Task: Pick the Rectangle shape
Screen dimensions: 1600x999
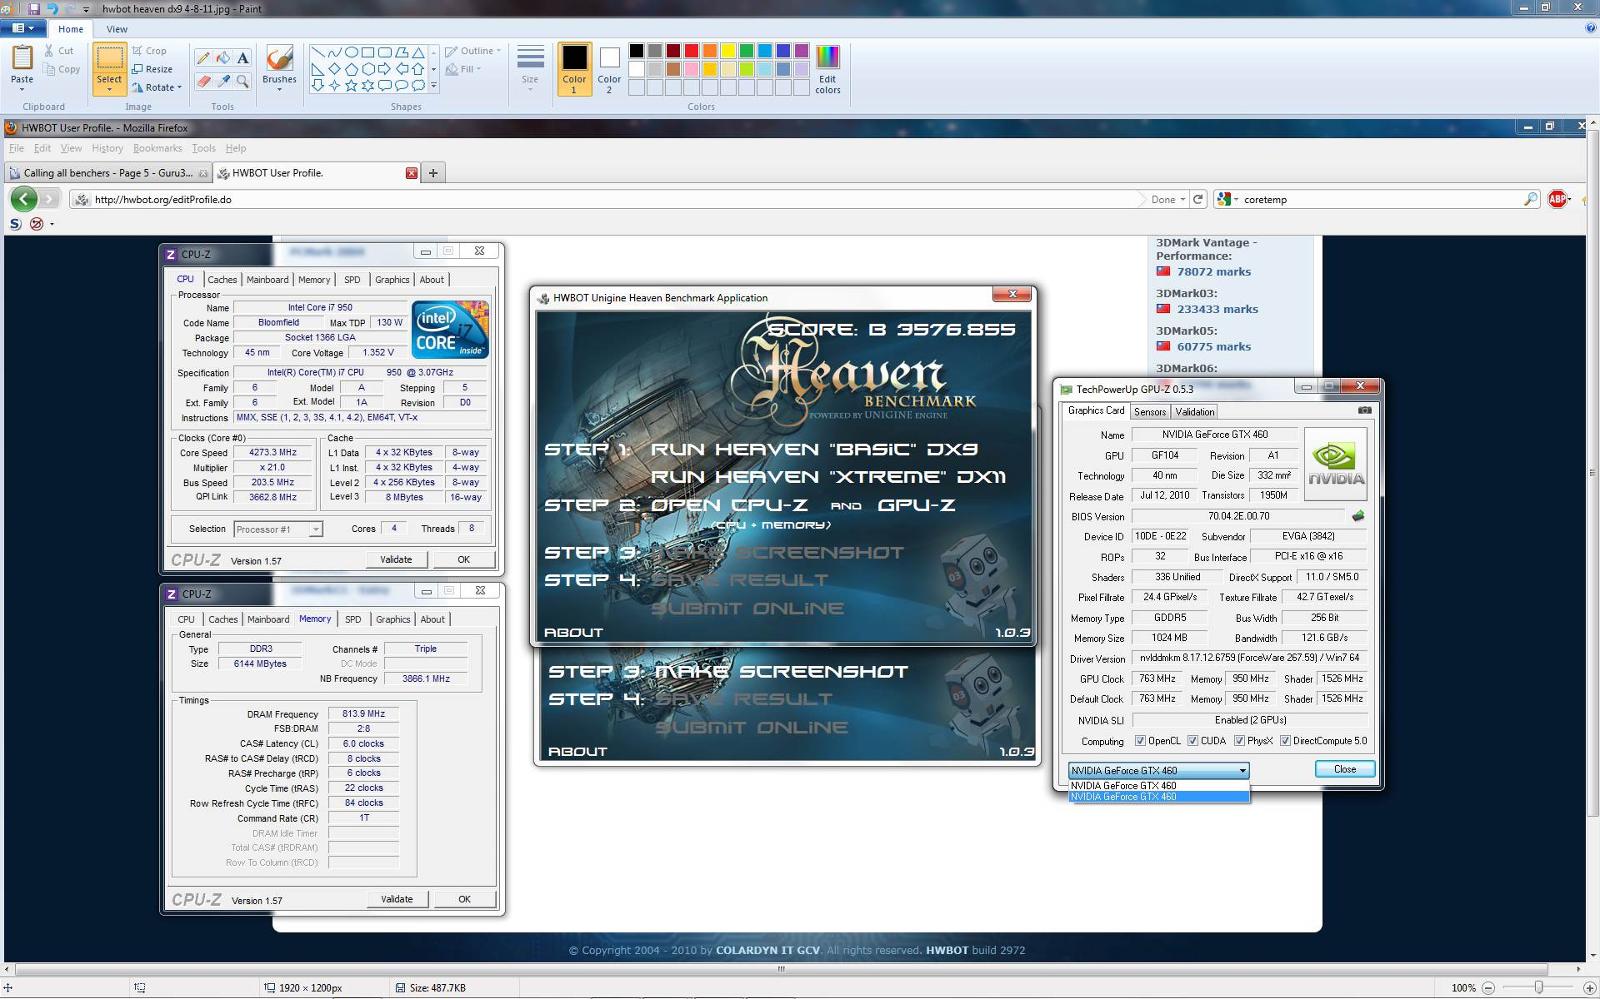Action: pyautogui.click(x=368, y=52)
